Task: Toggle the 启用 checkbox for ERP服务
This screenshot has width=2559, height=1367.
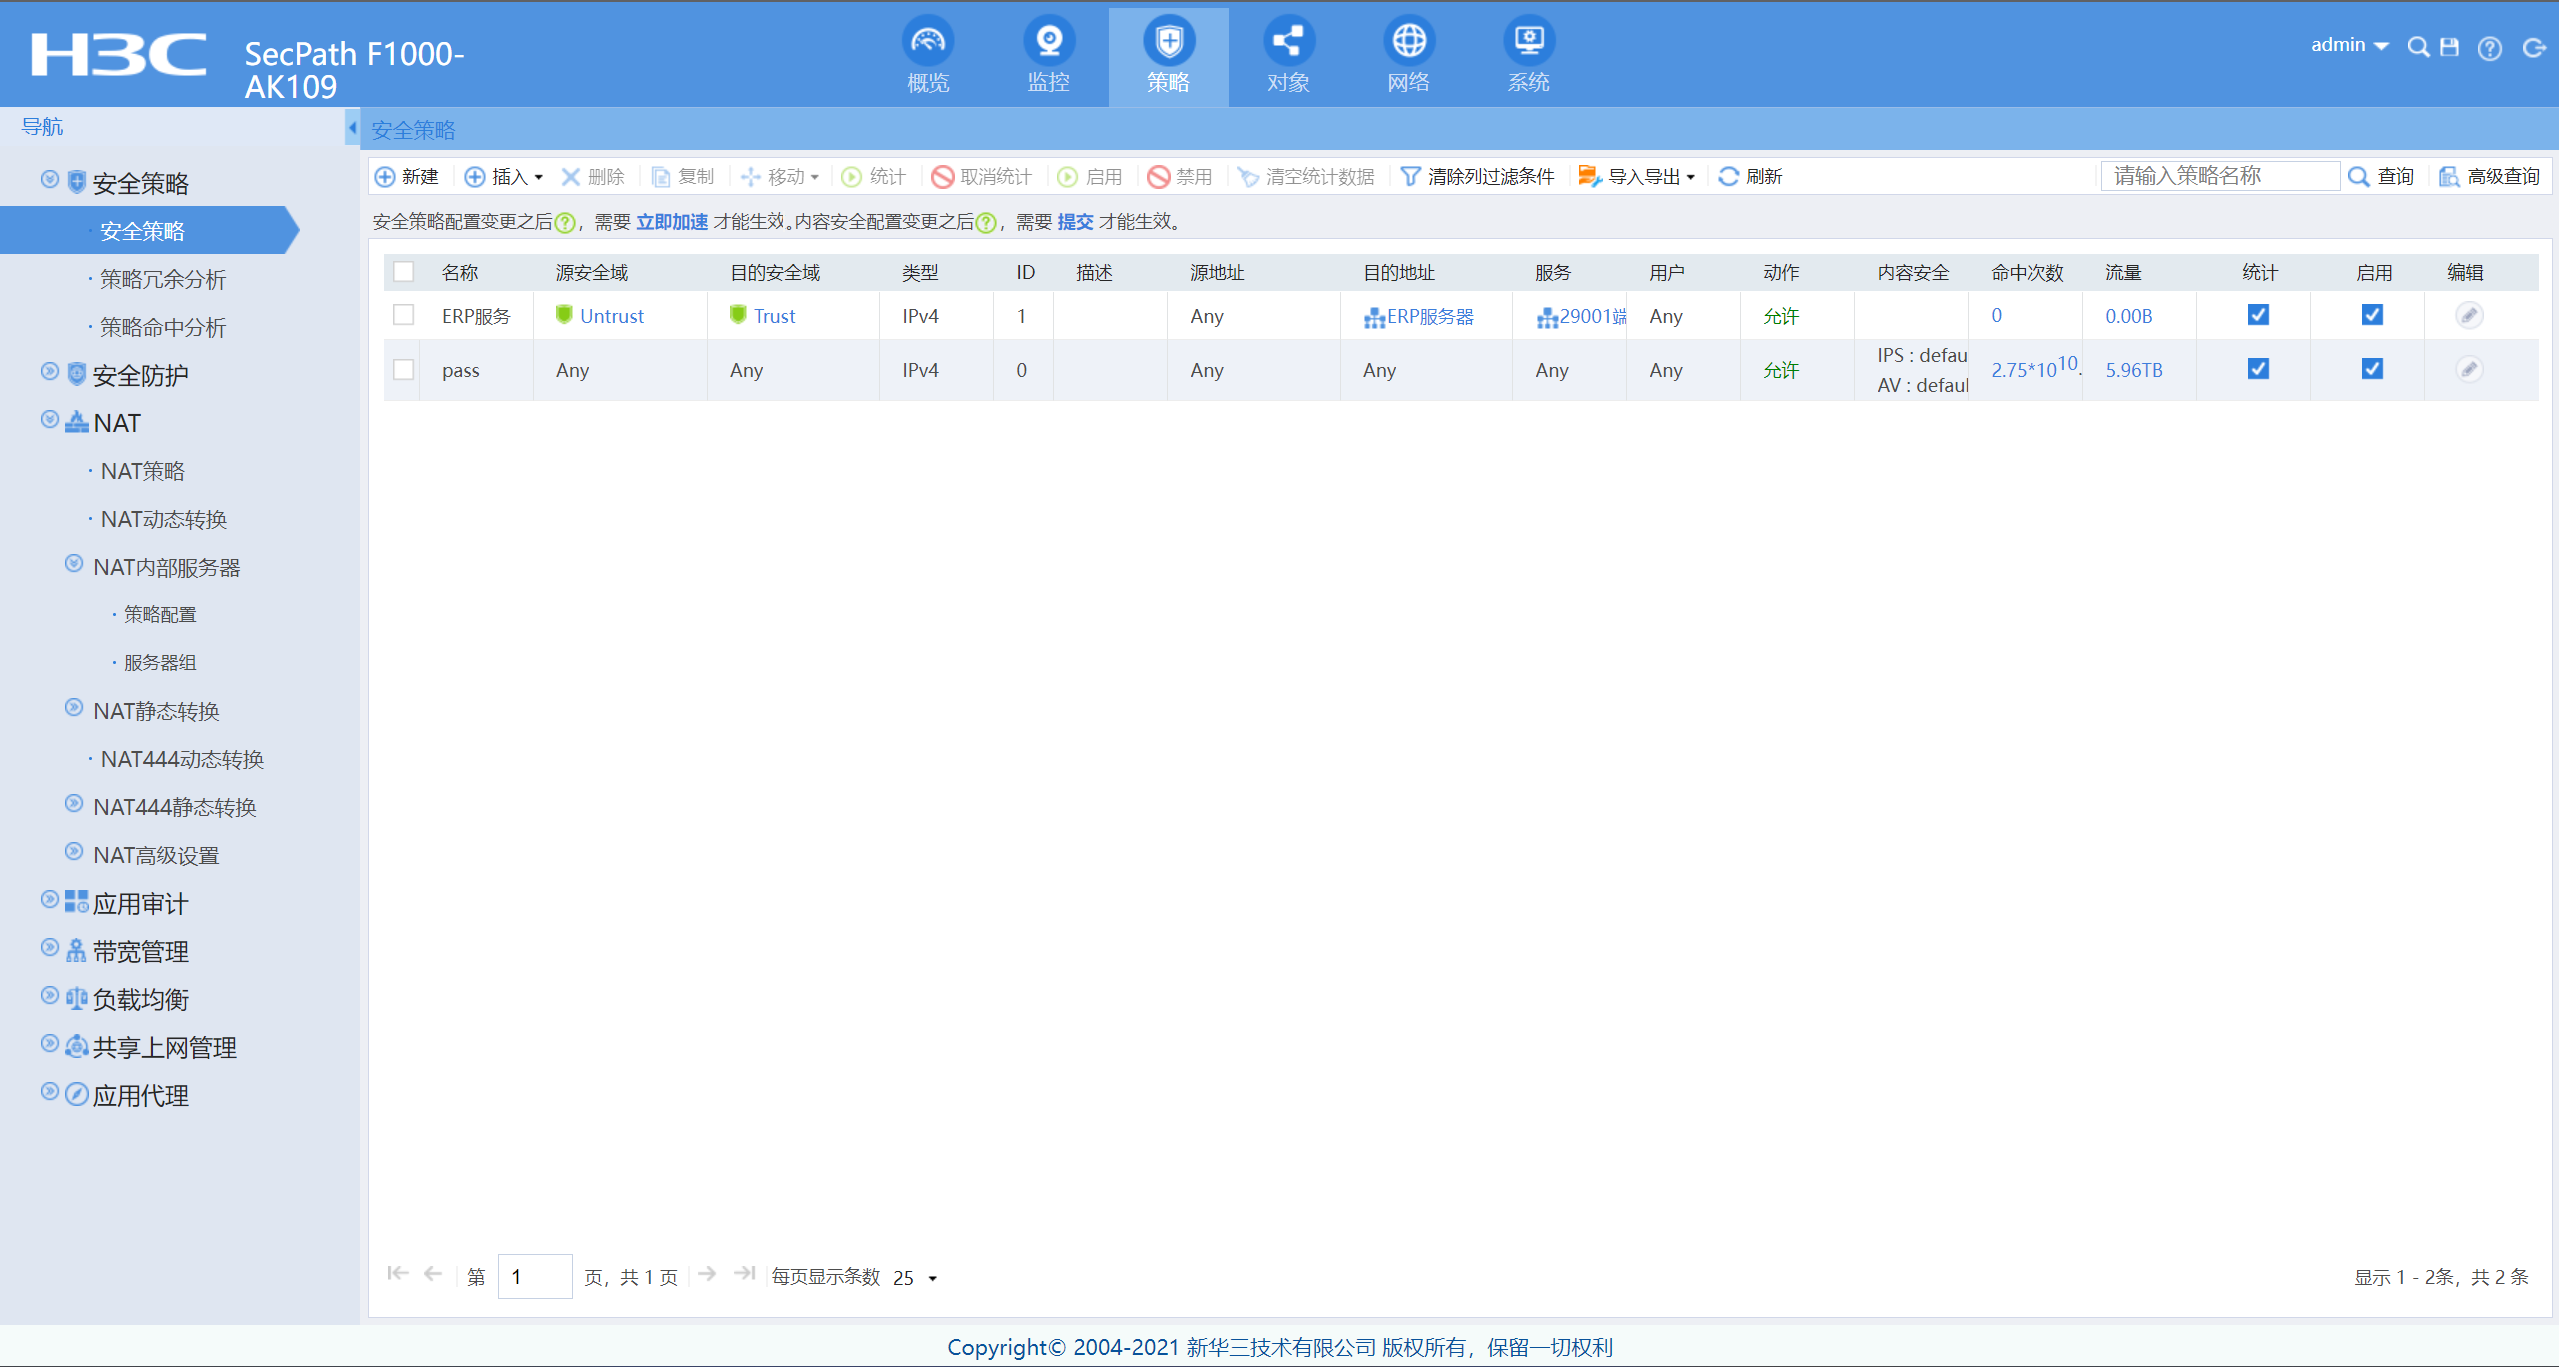Action: point(2371,315)
